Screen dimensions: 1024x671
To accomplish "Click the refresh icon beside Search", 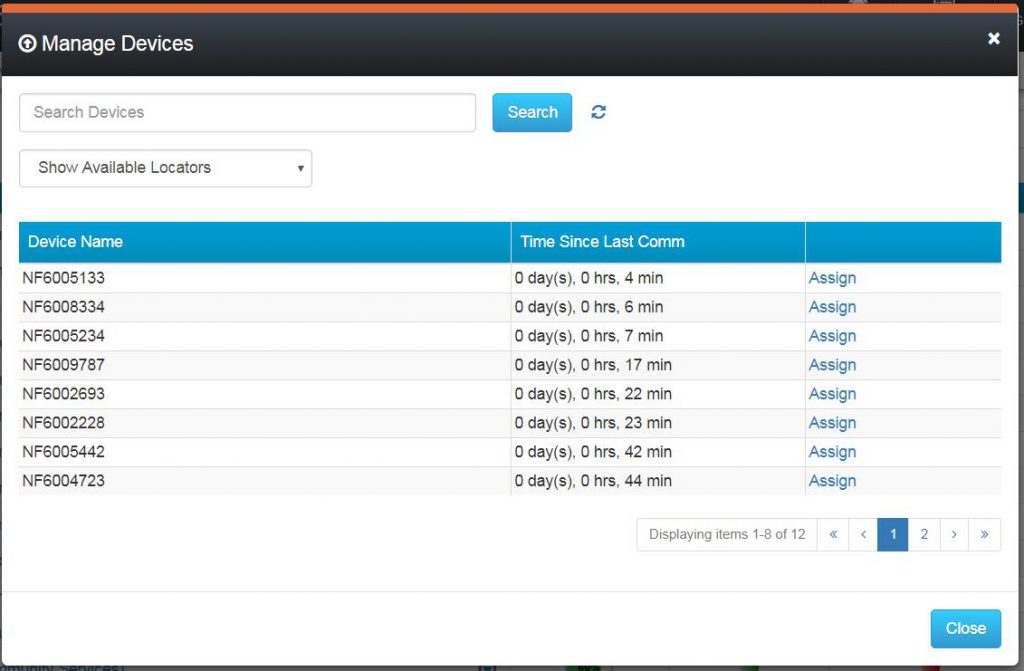I will coord(598,112).
